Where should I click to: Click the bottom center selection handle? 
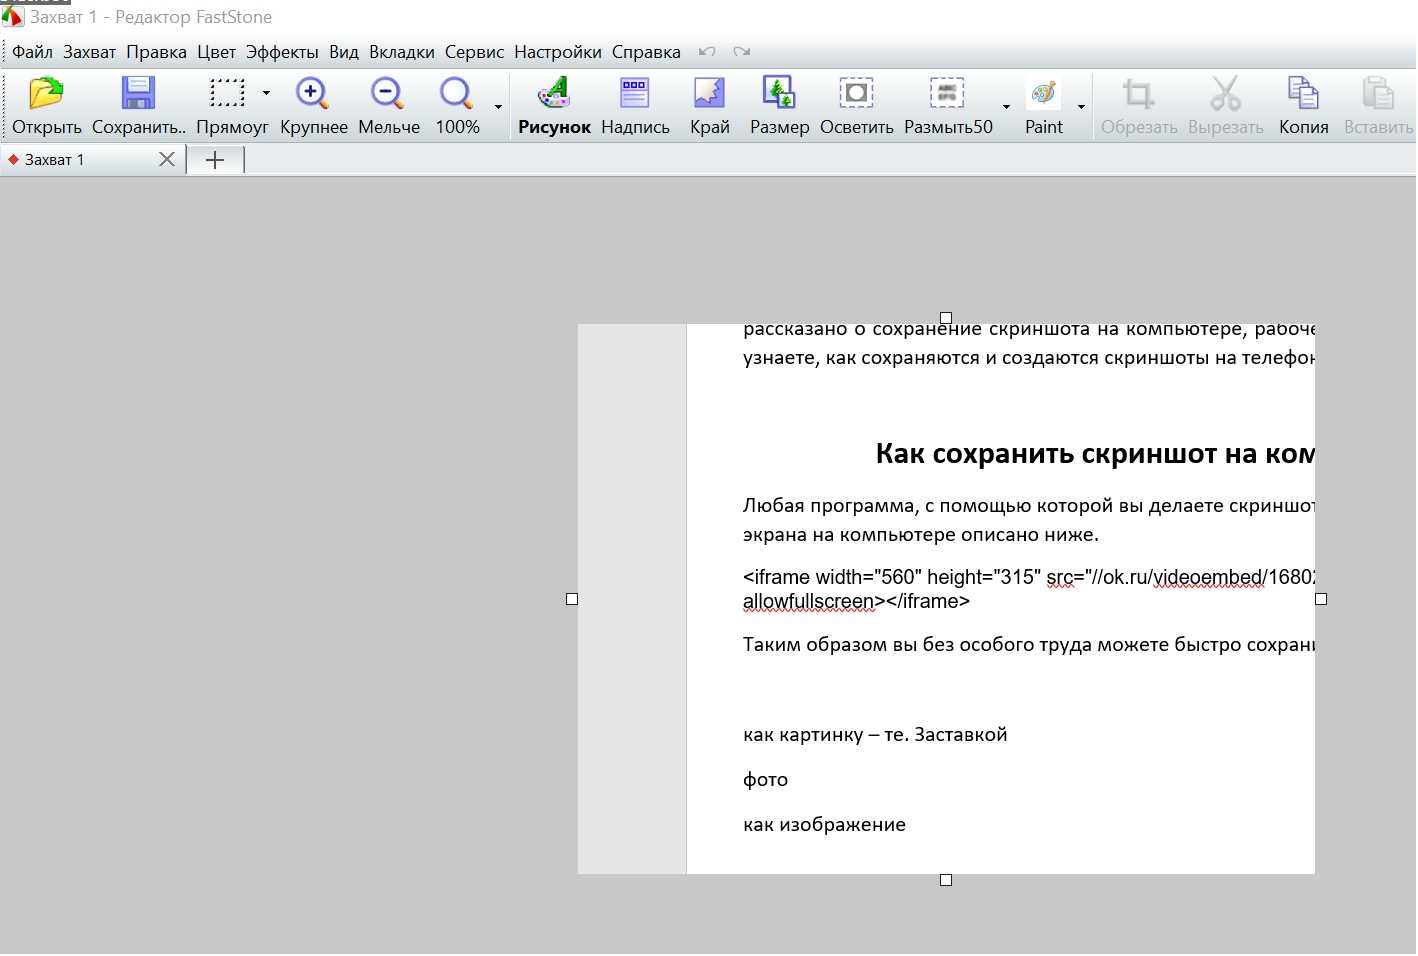click(x=946, y=881)
